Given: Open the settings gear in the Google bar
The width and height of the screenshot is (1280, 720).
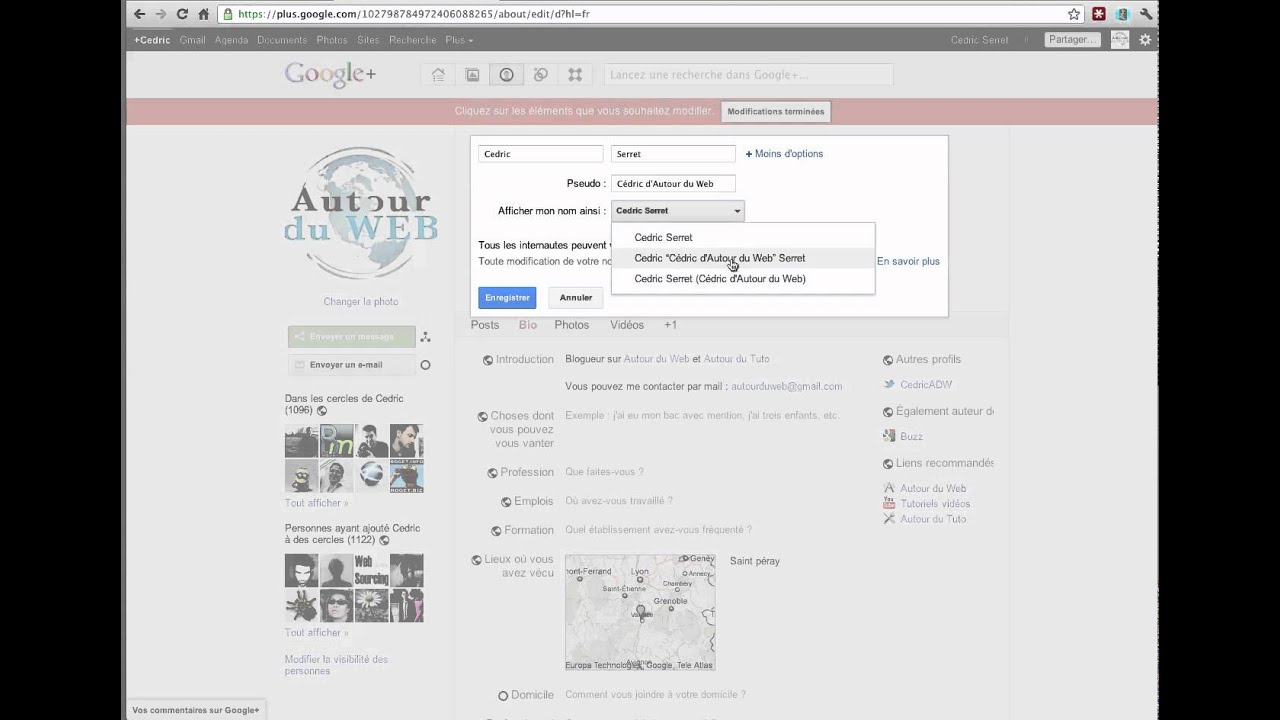Looking at the screenshot, I should coord(1145,40).
